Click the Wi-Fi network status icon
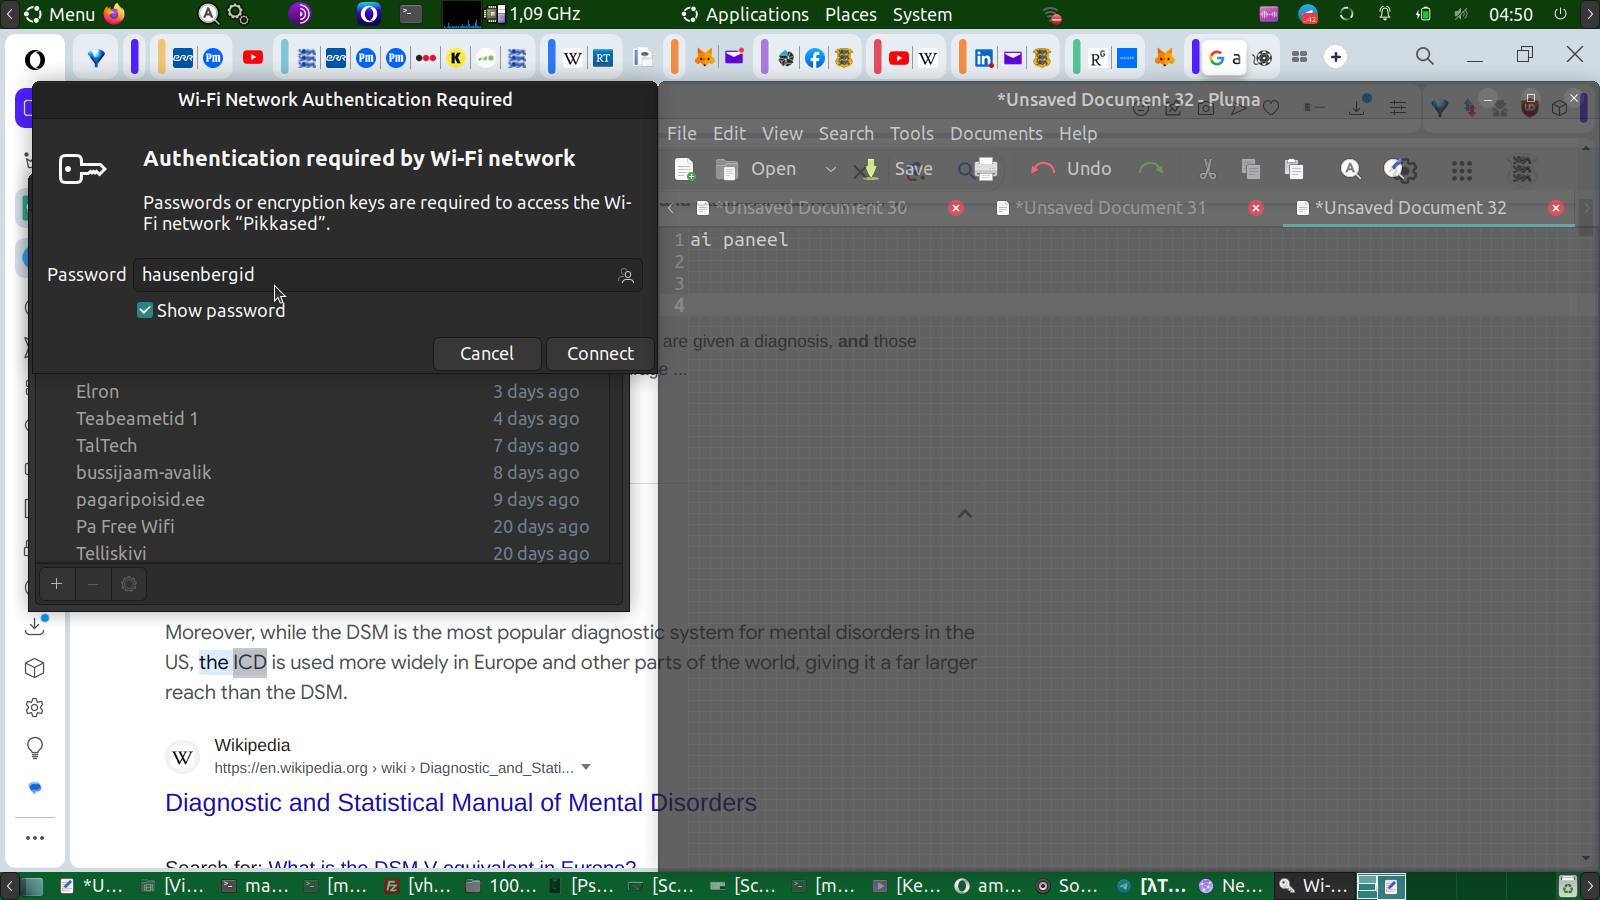Screen dimensions: 1600x900 tap(1052, 14)
